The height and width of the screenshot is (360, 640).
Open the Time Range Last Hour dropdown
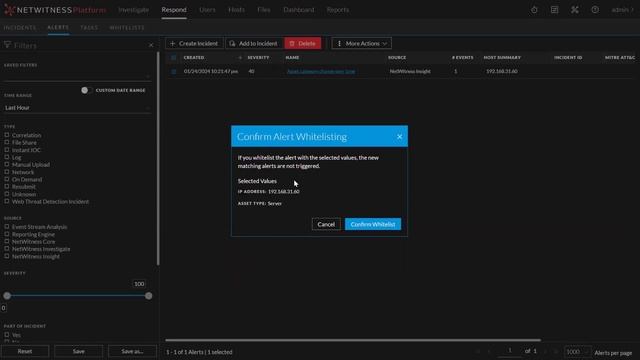pyautogui.click(x=77, y=108)
